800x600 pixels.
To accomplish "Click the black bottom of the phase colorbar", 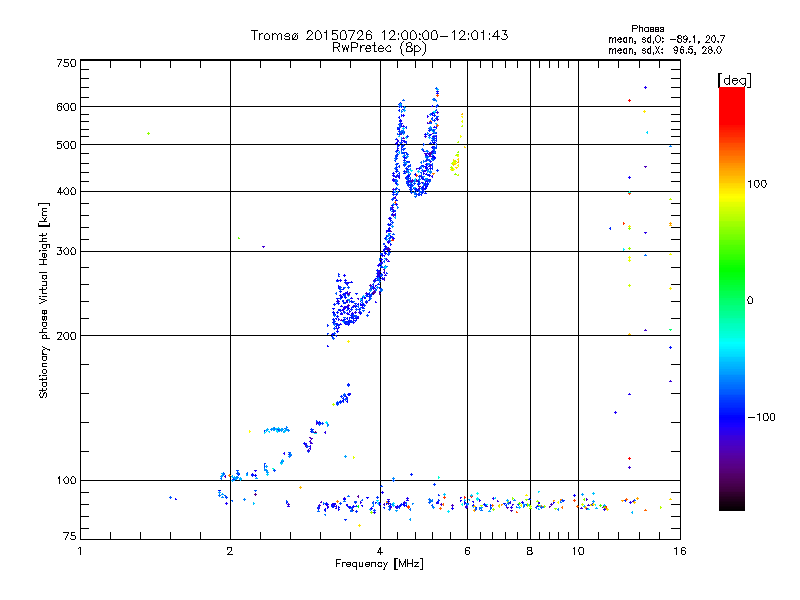I will [732, 503].
